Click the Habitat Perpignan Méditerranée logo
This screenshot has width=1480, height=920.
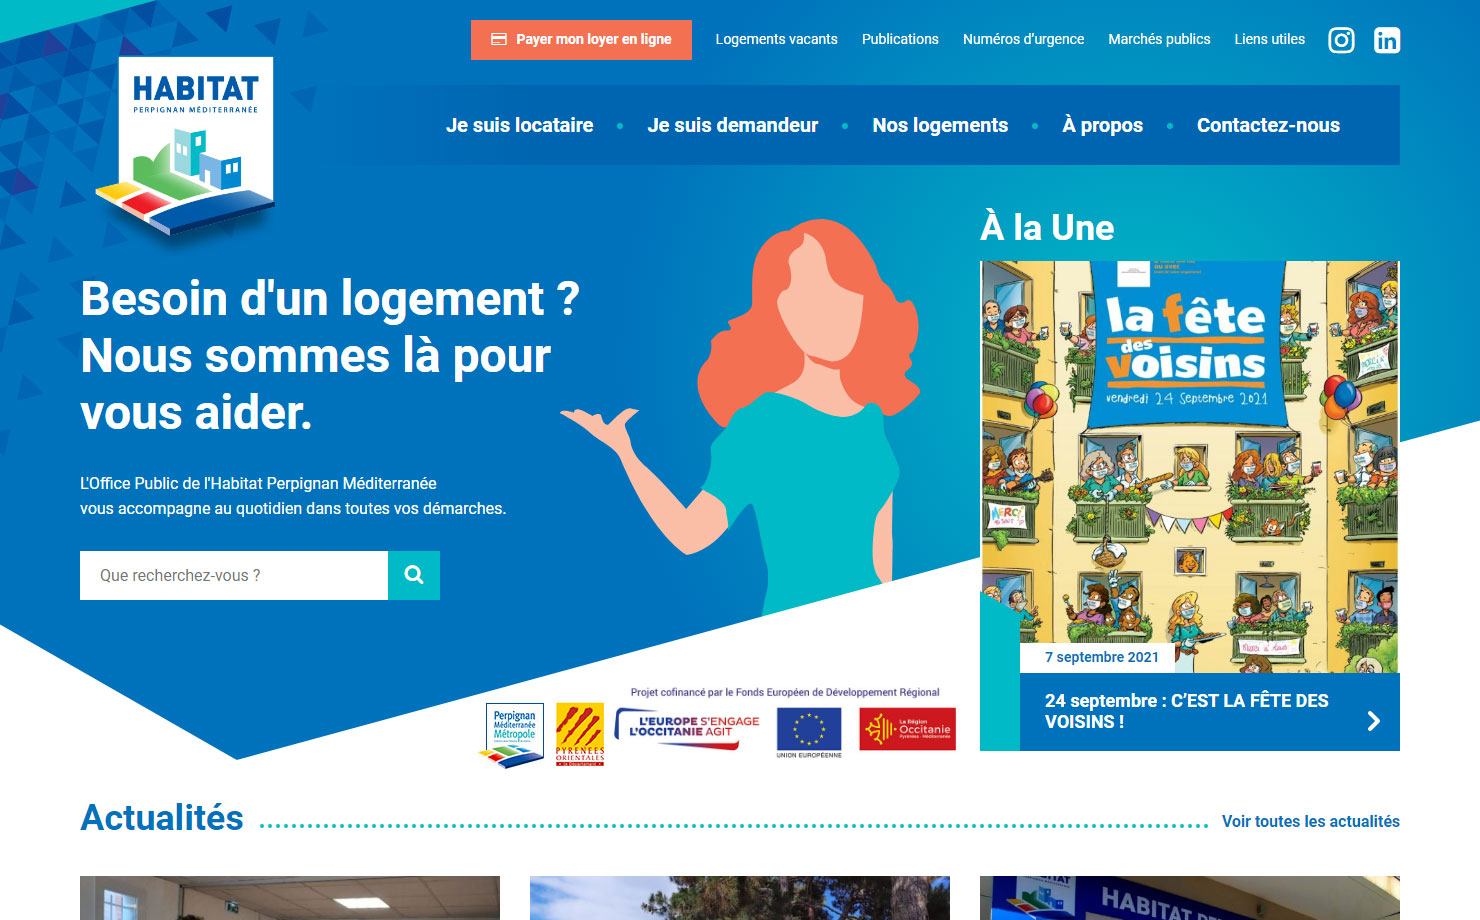(186, 145)
